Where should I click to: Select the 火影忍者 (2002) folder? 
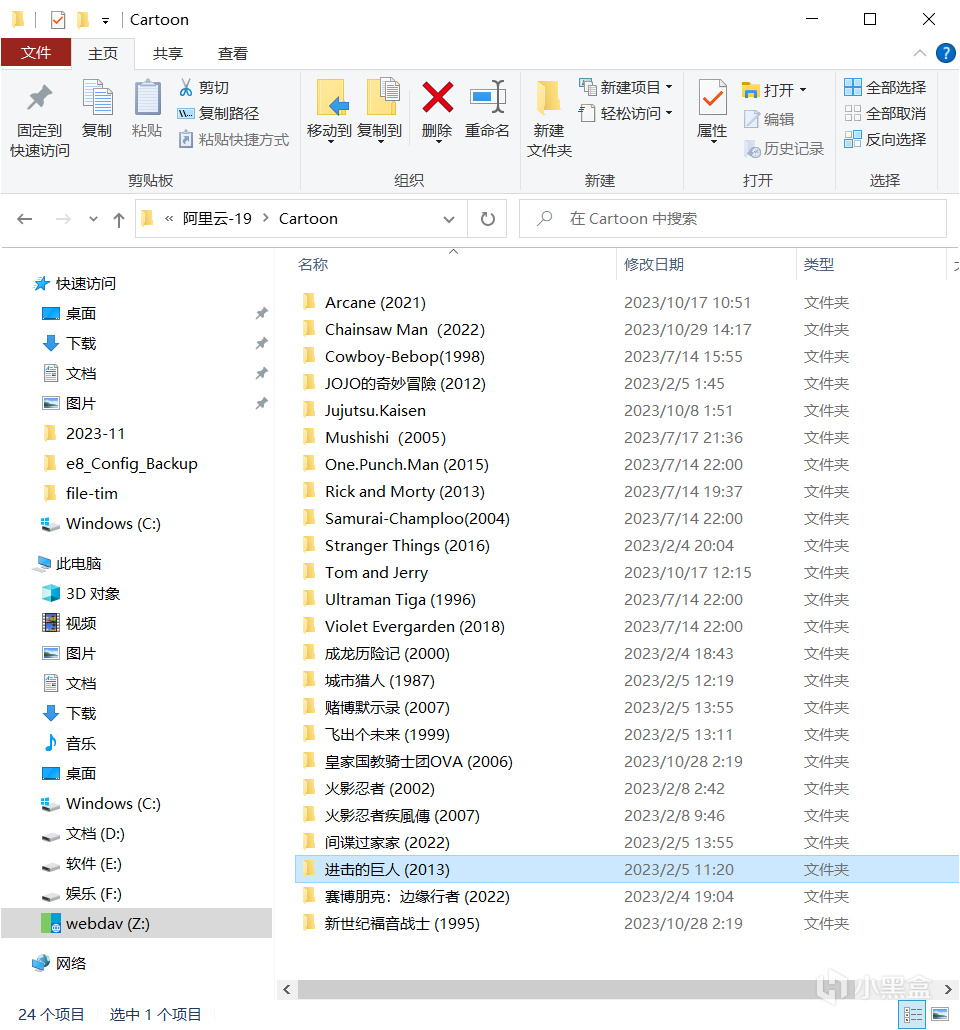[x=380, y=789]
